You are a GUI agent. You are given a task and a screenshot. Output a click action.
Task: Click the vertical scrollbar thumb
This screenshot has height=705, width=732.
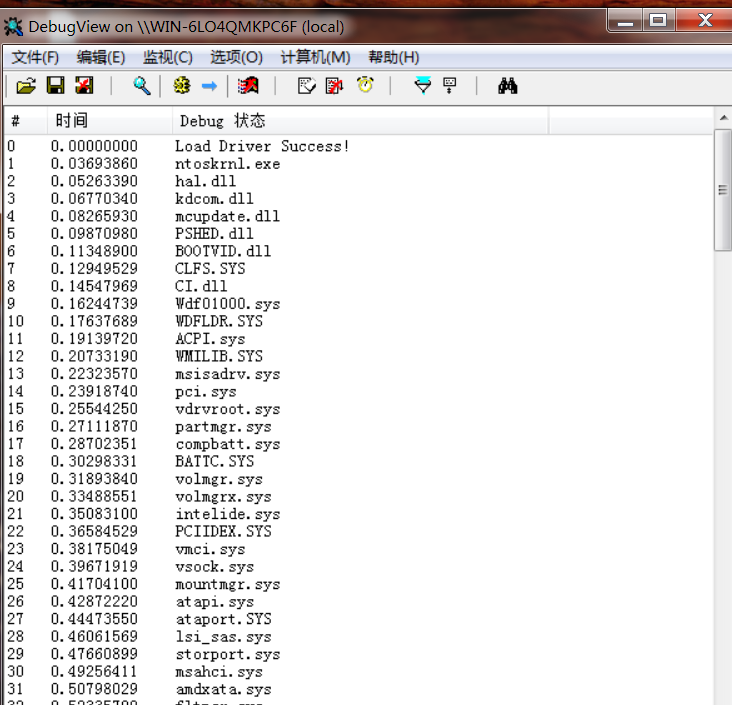pos(723,190)
